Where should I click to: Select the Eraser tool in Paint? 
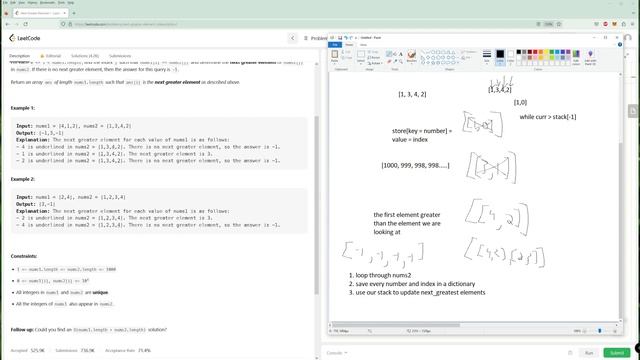click(389, 61)
